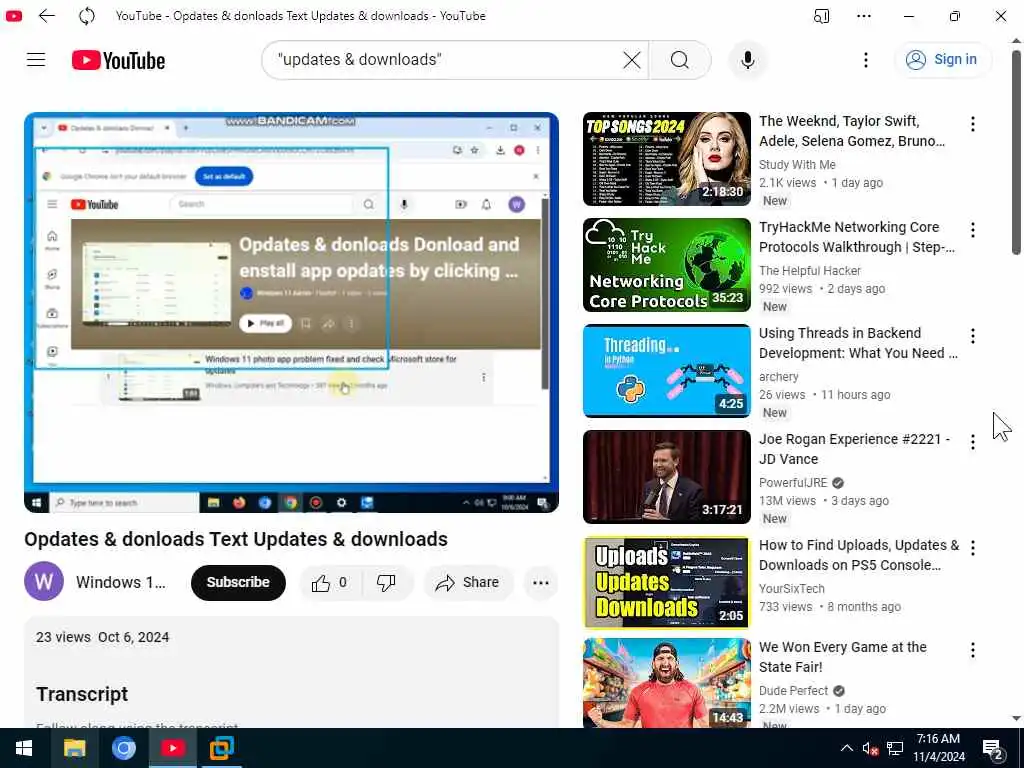Visit the archery channel
Image resolution: width=1024 pixels, height=768 pixels.
pyautogui.click(x=778, y=377)
